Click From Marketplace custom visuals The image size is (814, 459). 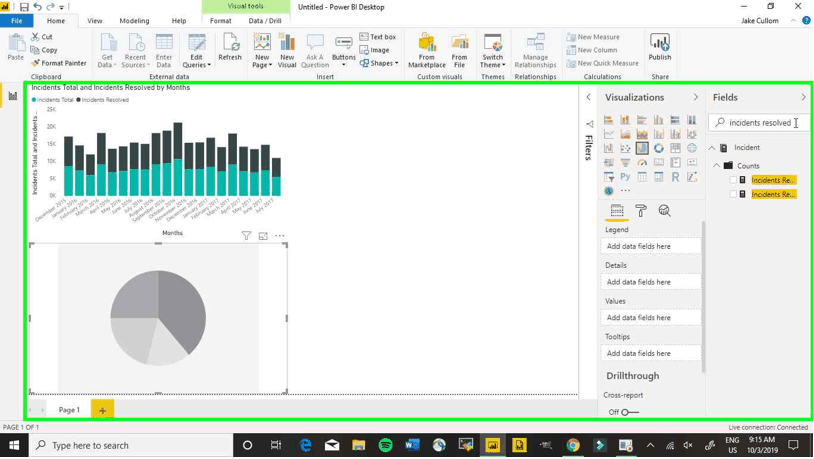(427, 51)
